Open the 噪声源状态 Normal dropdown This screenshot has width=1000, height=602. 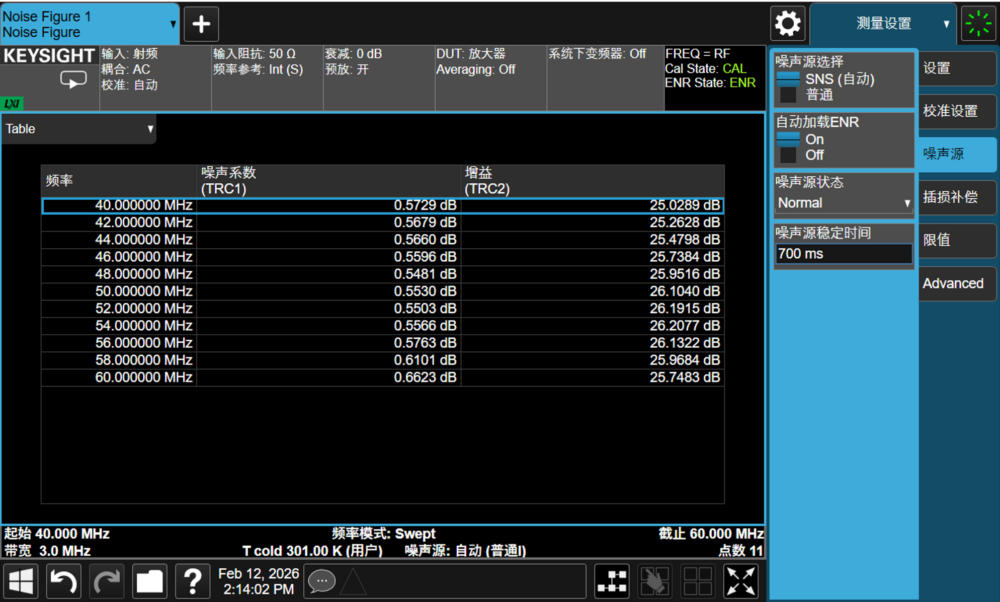point(844,203)
